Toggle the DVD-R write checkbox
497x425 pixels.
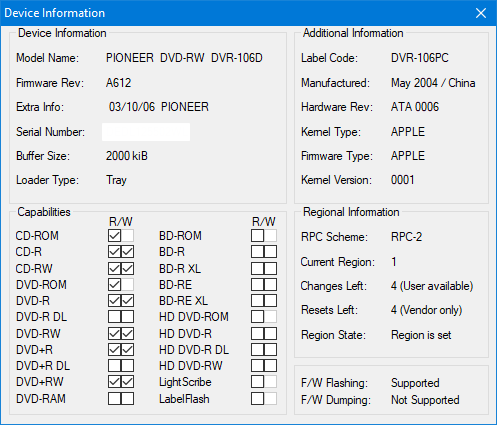coord(127,301)
